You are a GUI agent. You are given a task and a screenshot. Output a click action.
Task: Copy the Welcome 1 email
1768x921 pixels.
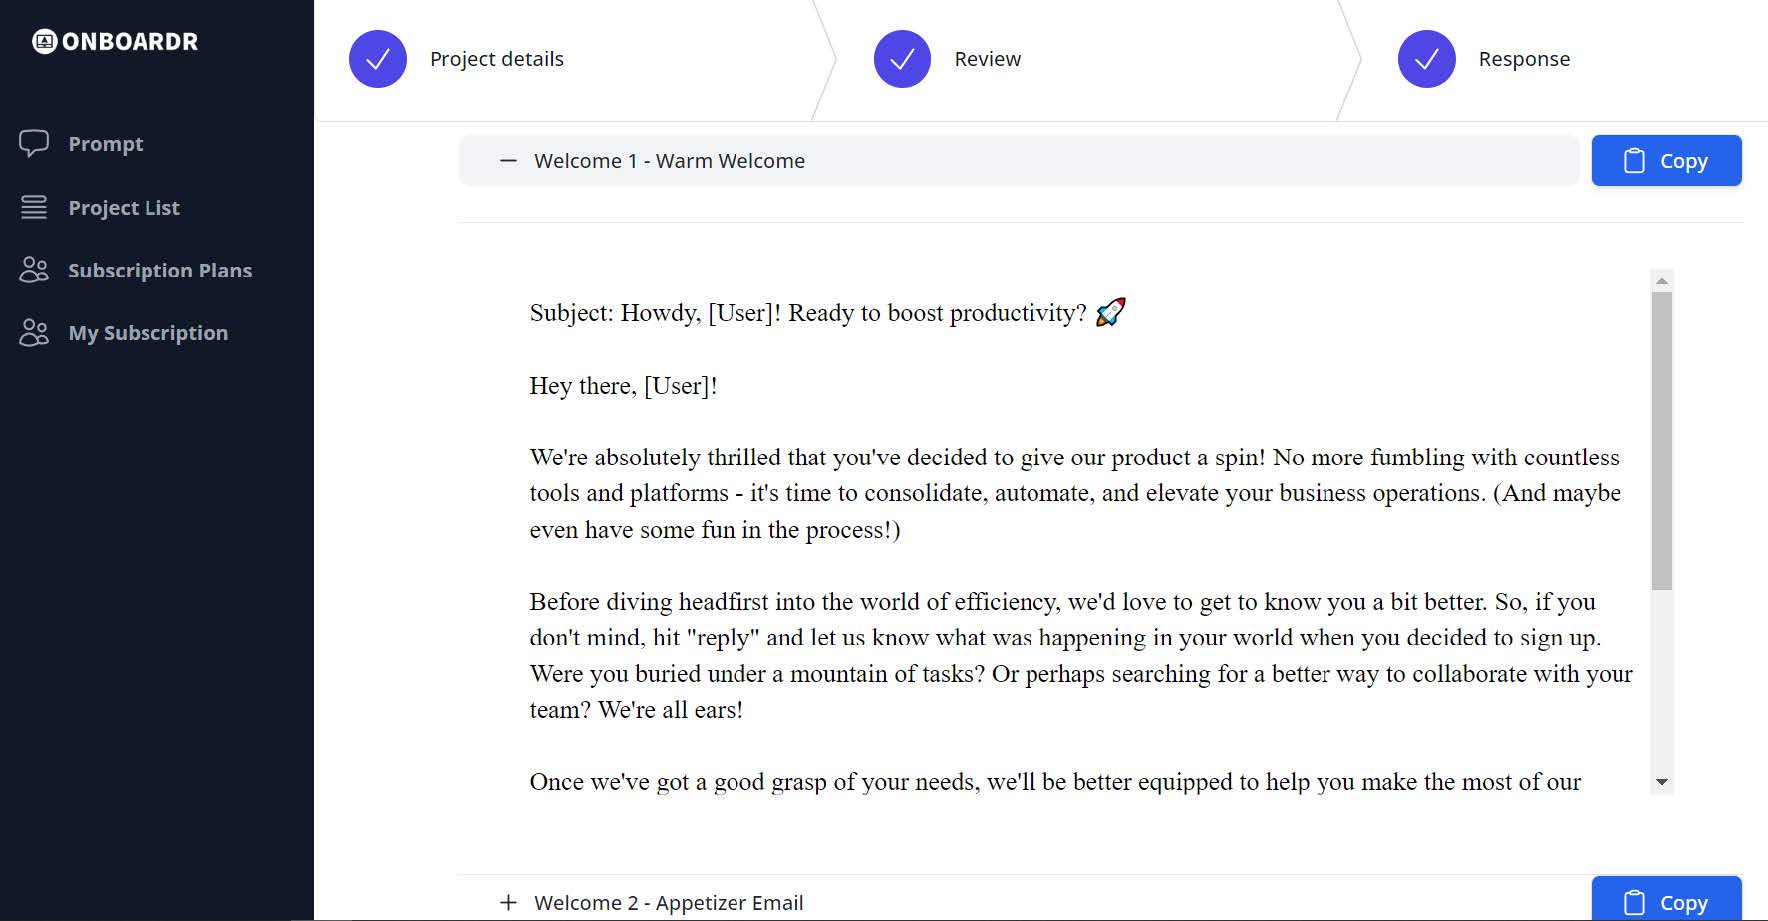(1666, 161)
